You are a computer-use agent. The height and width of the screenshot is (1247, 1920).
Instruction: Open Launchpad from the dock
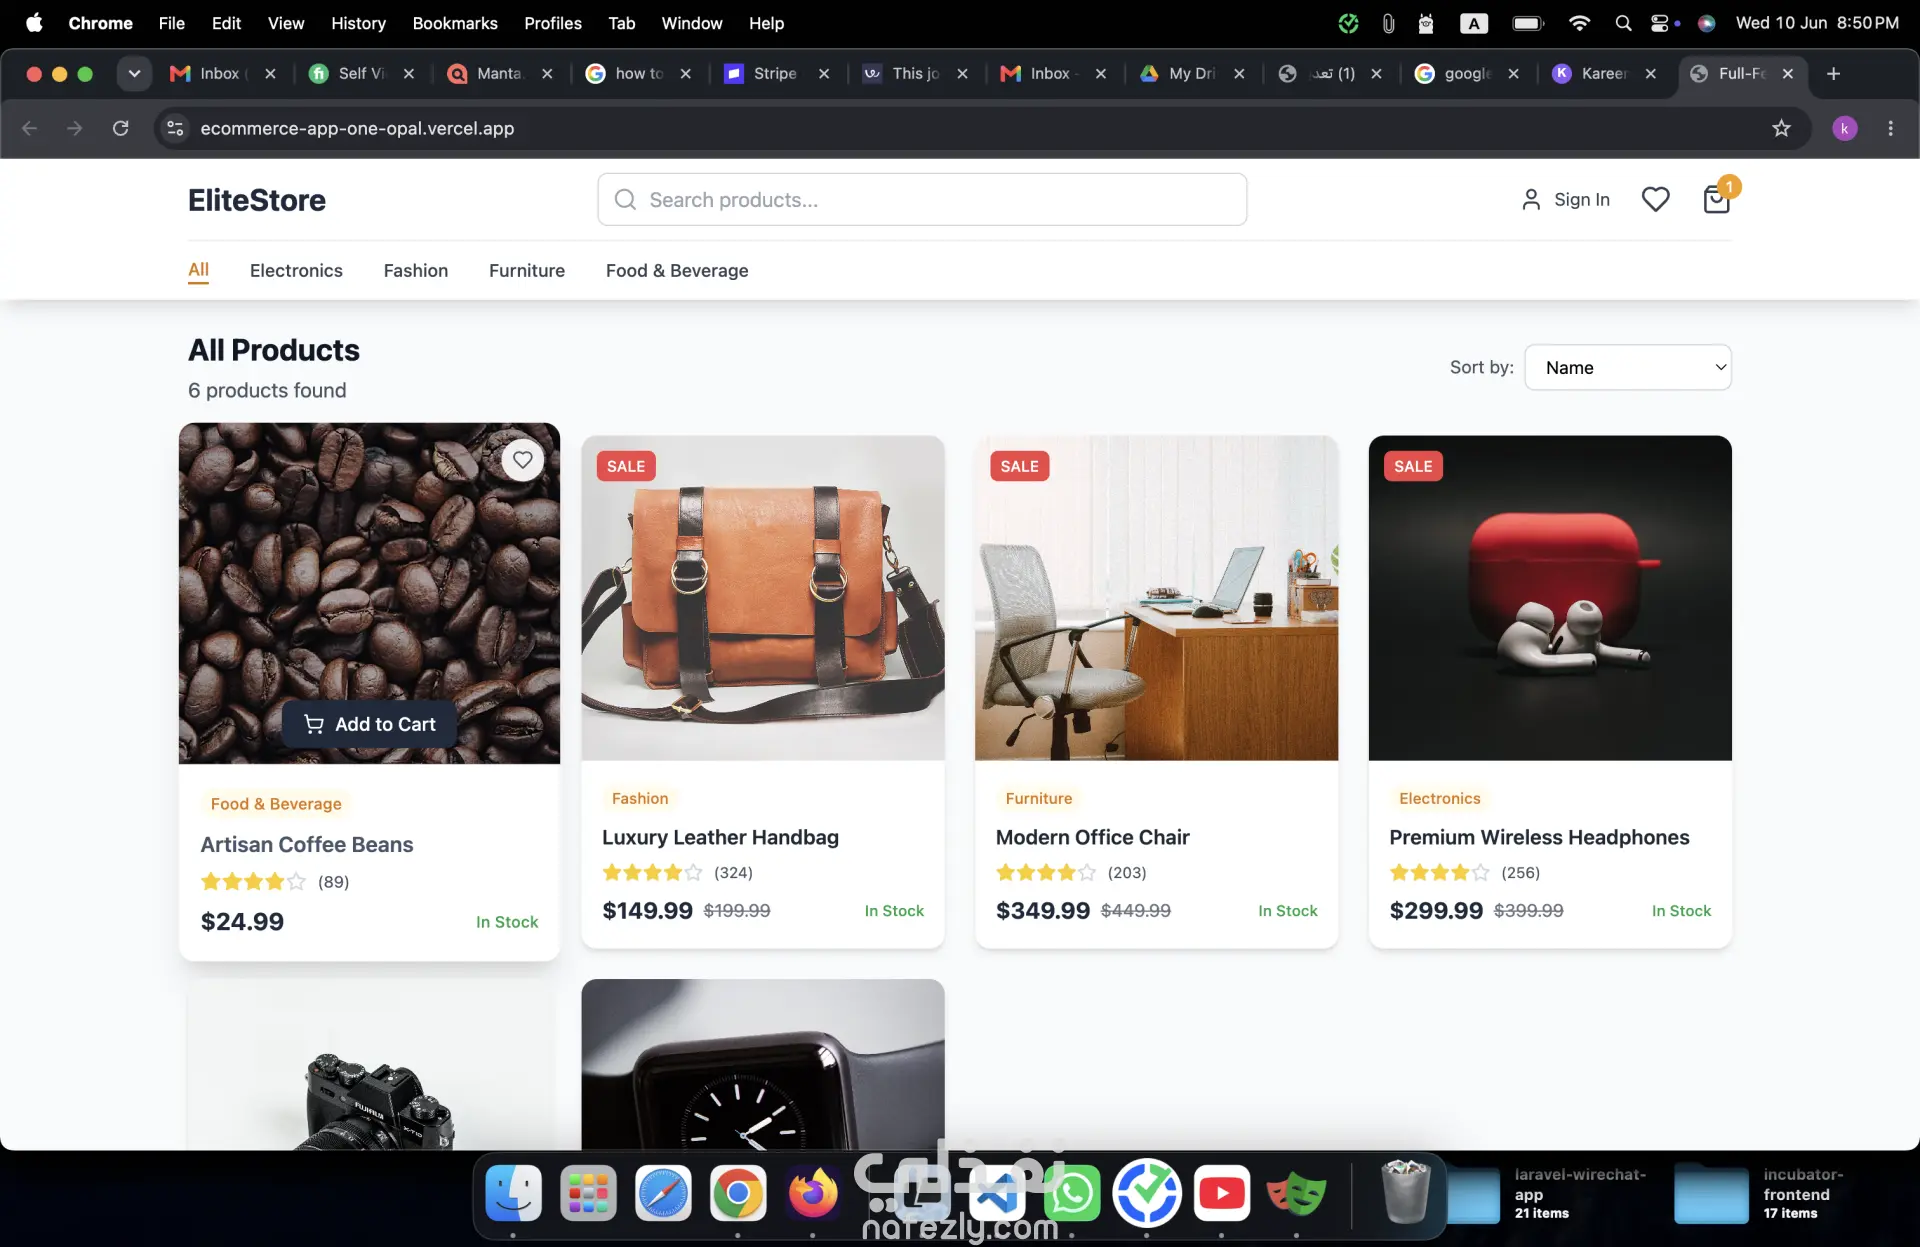pos(588,1193)
